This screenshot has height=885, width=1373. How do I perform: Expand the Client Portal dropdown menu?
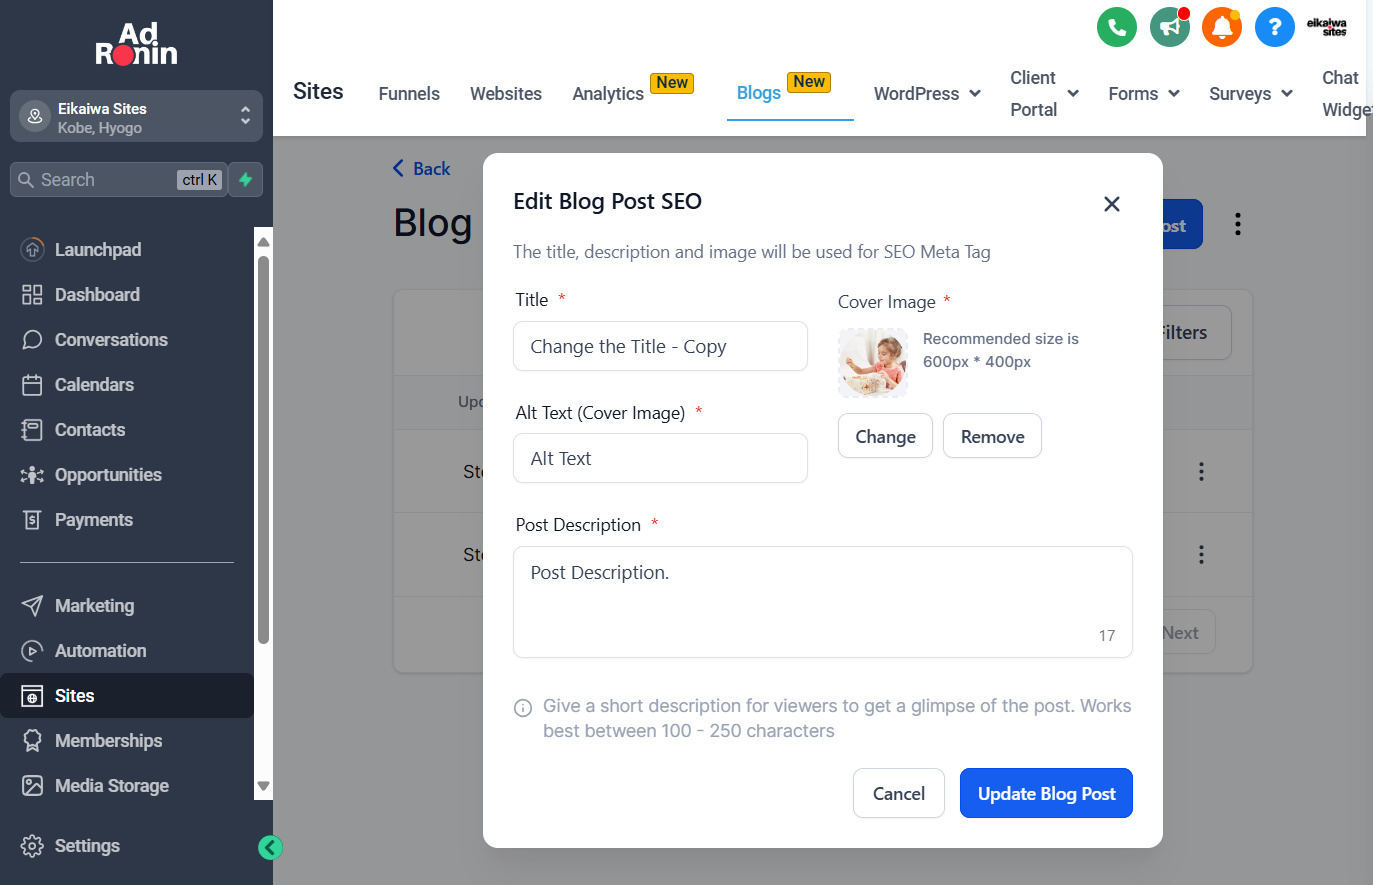click(x=1044, y=93)
